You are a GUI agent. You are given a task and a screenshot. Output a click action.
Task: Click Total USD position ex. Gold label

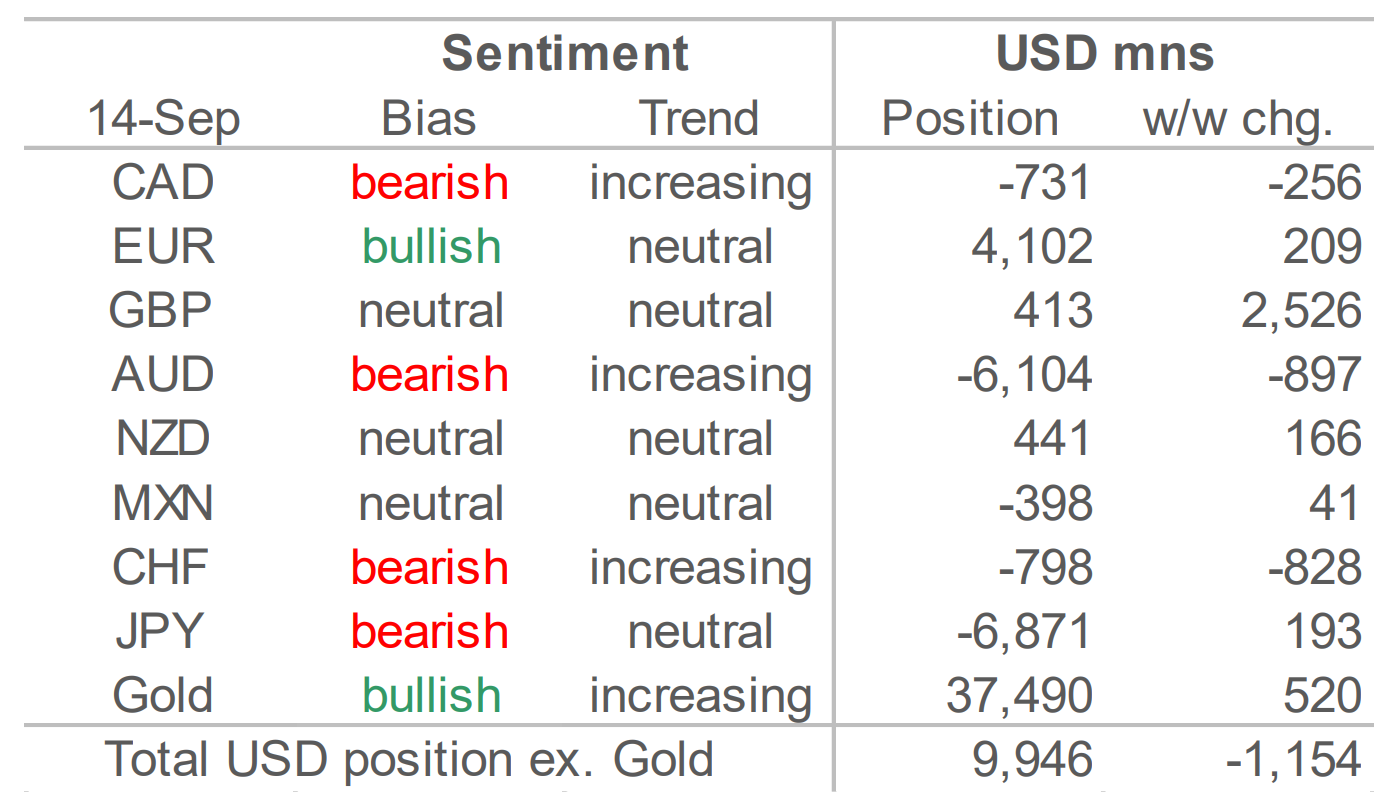coord(409,760)
